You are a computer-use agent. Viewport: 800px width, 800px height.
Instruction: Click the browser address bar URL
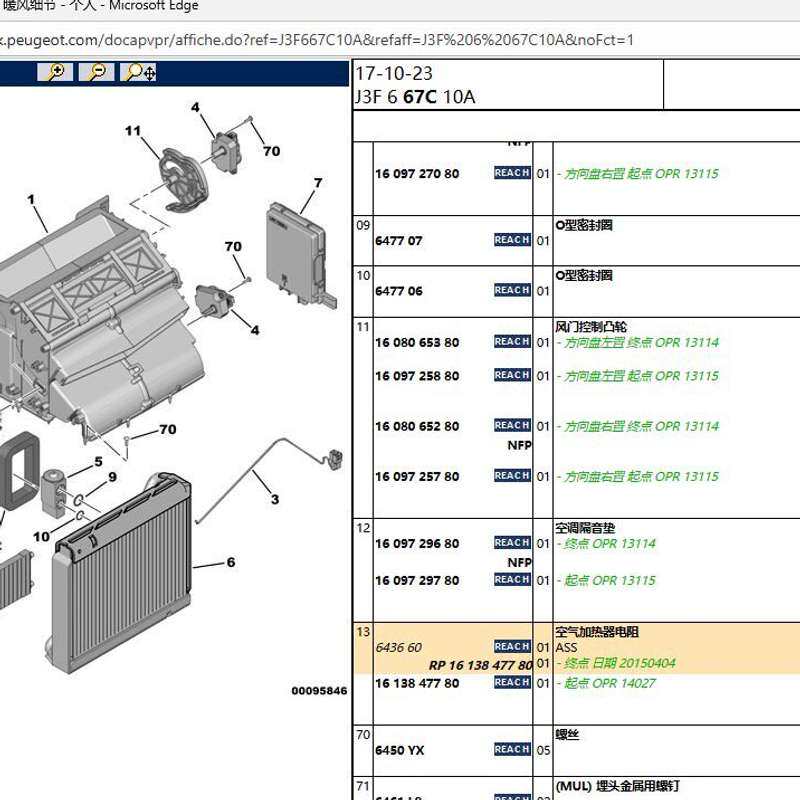[x=316, y=40]
